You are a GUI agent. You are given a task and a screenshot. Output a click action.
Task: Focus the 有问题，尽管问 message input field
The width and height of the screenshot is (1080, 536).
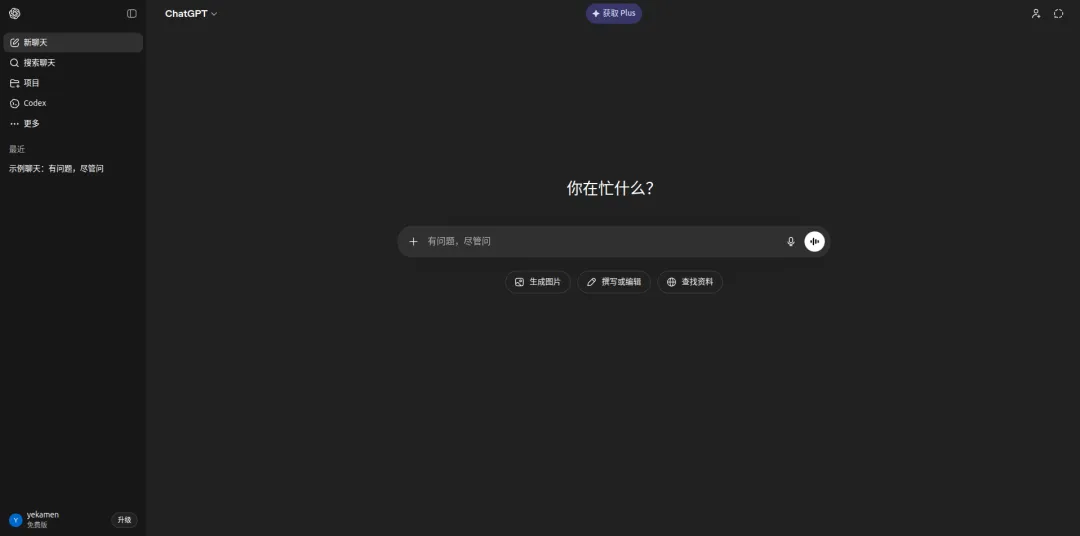(603, 242)
